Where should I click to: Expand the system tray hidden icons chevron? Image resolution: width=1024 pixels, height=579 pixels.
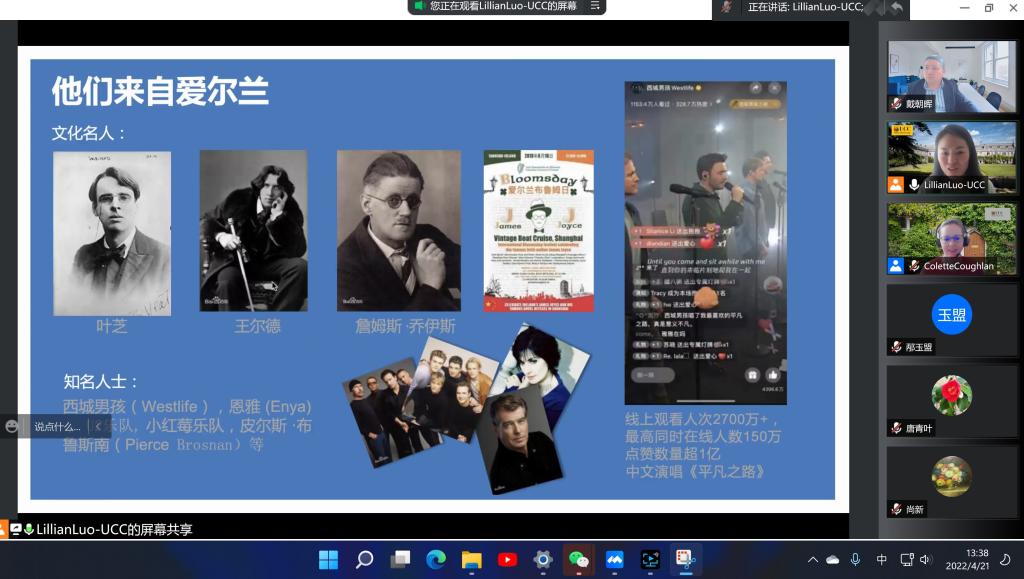tap(813, 559)
